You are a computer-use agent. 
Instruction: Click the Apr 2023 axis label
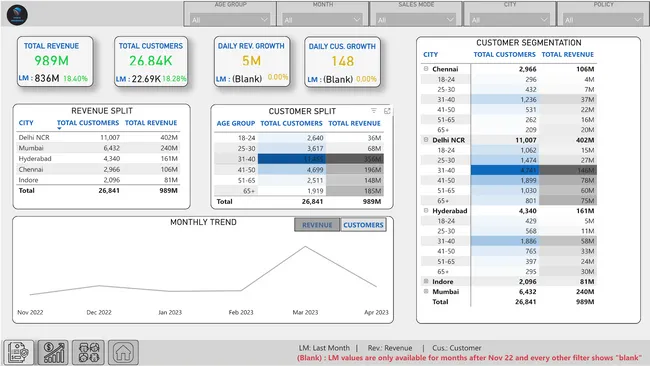376,312
